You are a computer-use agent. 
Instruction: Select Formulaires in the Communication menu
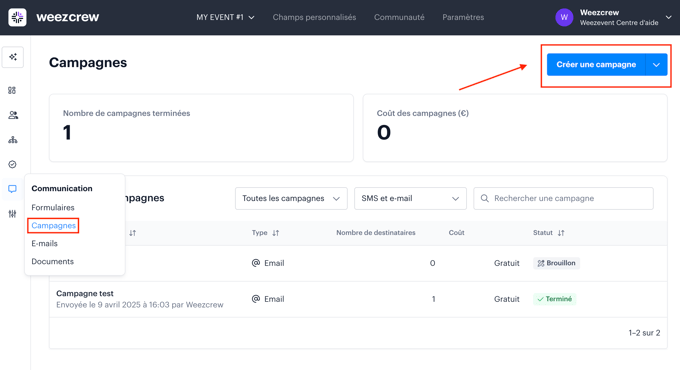[x=53, y=207]
